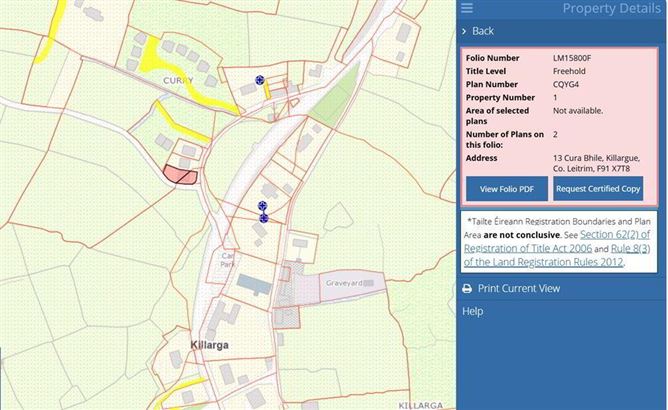Select the pink highlighted land parcel
668x410 pixels.
(x=180, y=174)
